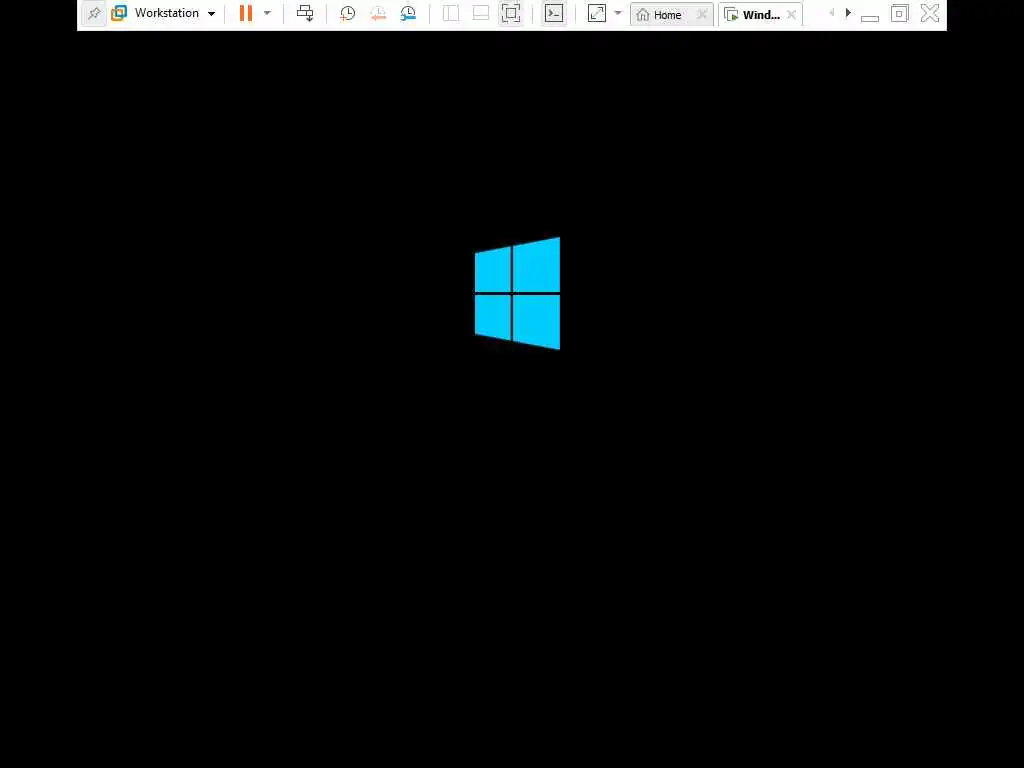Image resolution: width=1024 pixels, height=768 pixels.
Task: Click the stretch guest display icon
Action: click(597, 13)
